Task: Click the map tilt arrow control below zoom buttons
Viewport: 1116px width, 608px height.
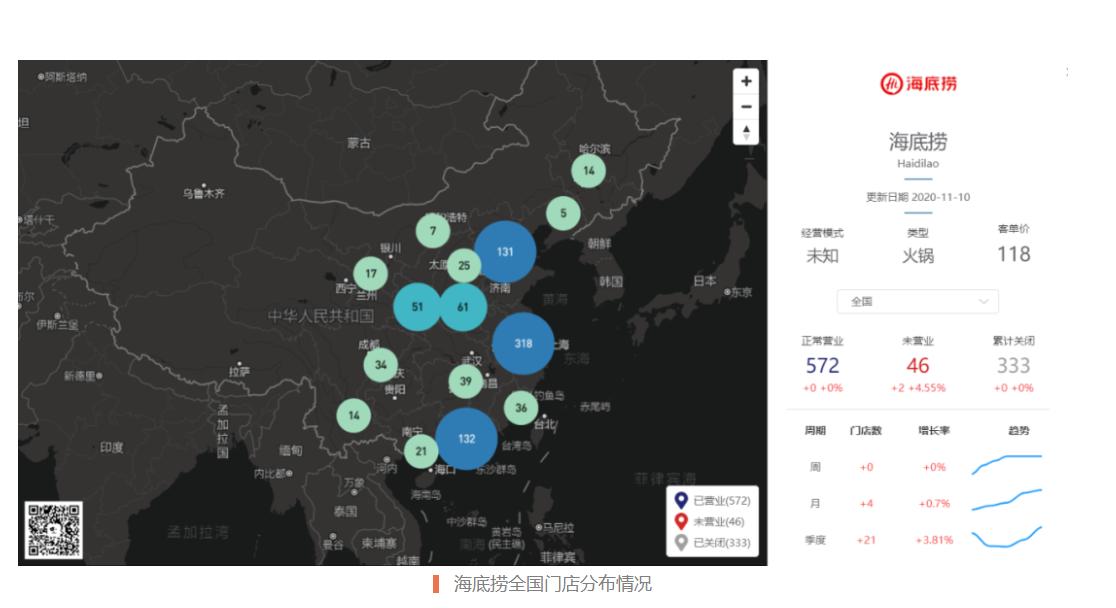Action: (x=746, y=131)
